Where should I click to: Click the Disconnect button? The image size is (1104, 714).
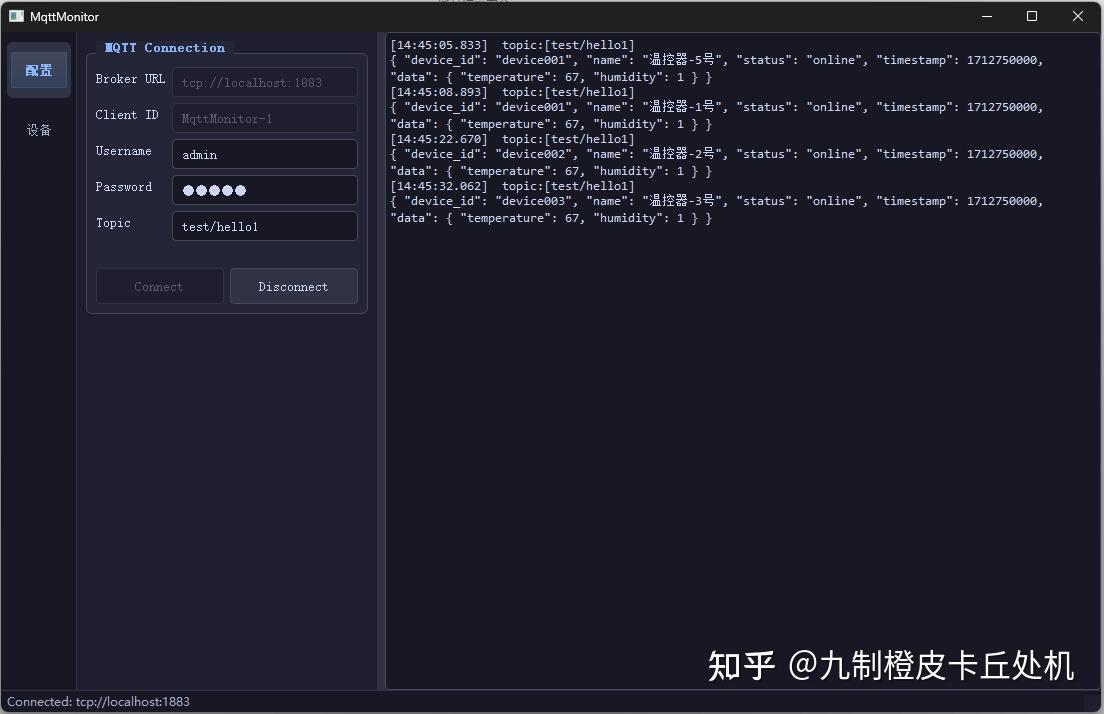pos(294,287)
